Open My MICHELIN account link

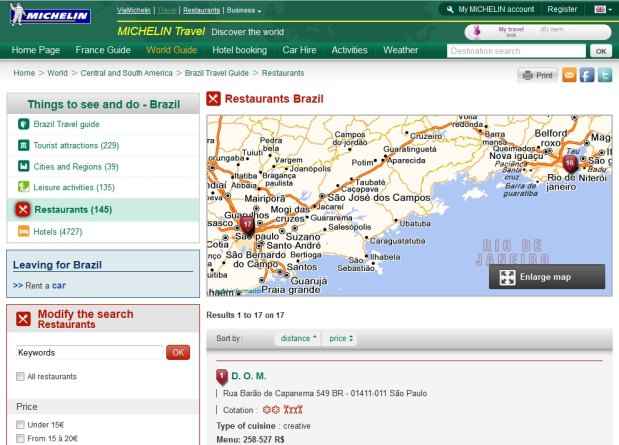click(x=496, y=9)
